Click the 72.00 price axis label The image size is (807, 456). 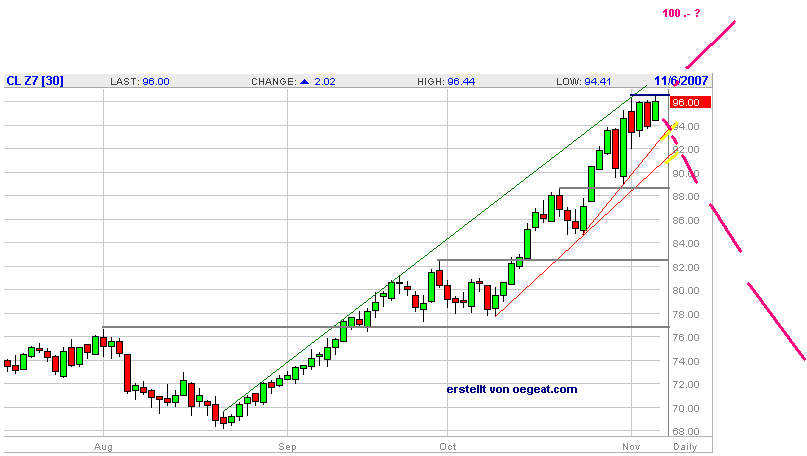(686, 384)
